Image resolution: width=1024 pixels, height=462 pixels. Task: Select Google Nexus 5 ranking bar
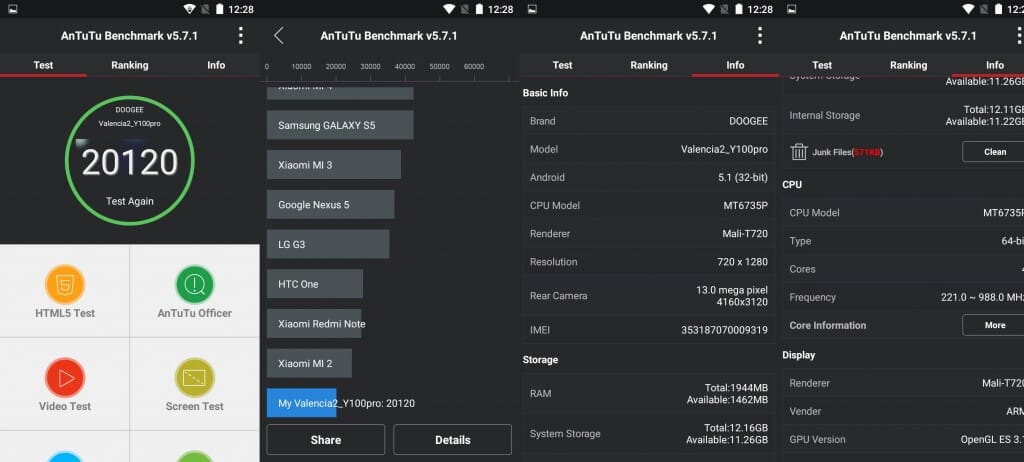click(330, 205)
